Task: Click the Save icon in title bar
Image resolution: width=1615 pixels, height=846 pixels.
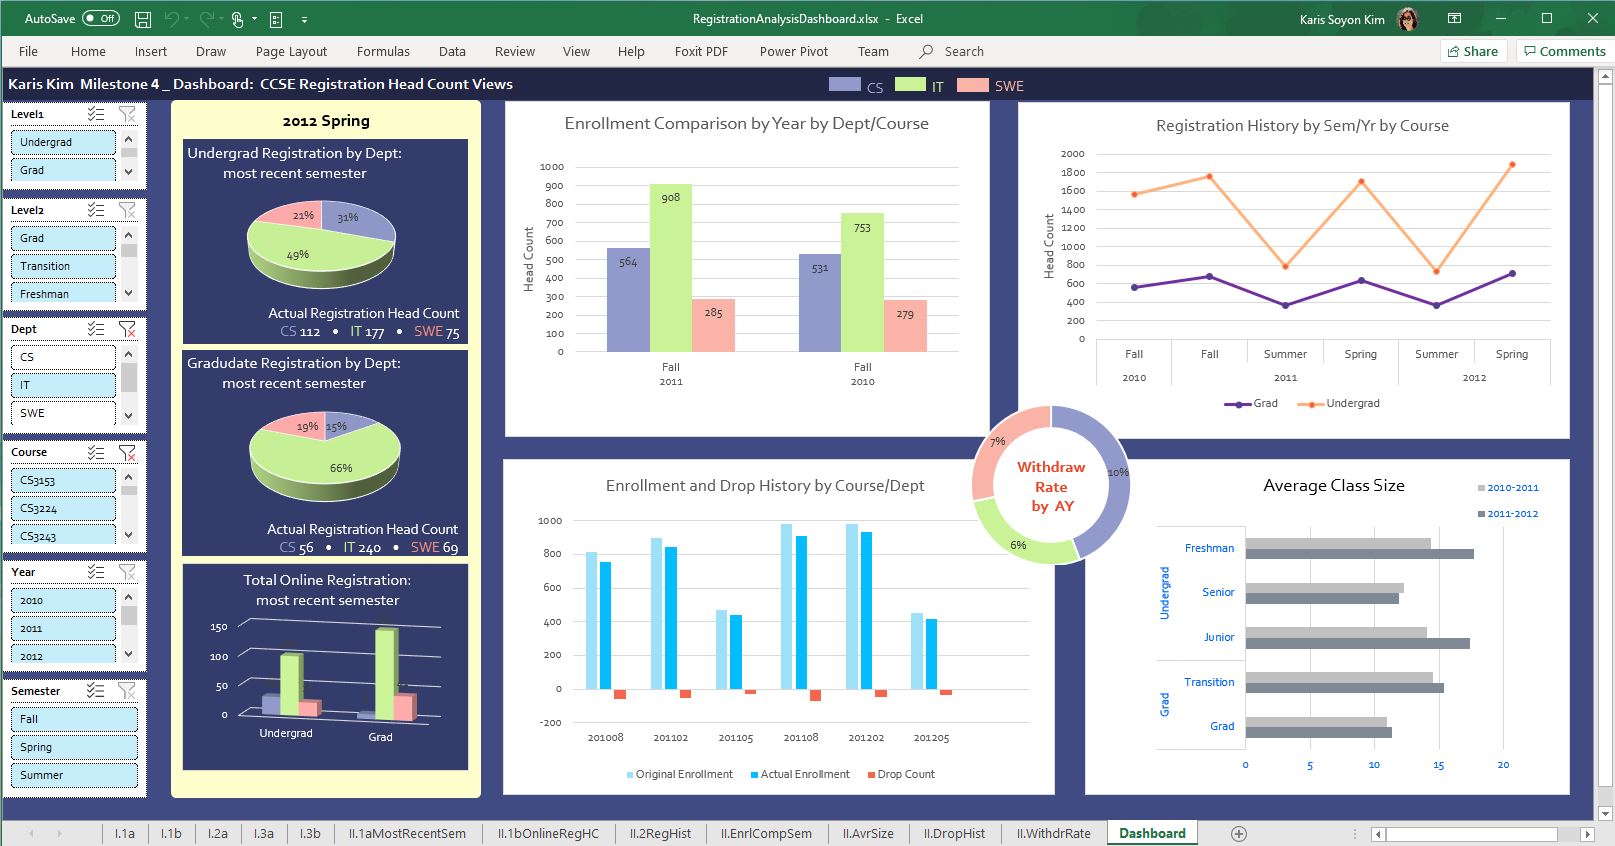Action: (143, 19)
